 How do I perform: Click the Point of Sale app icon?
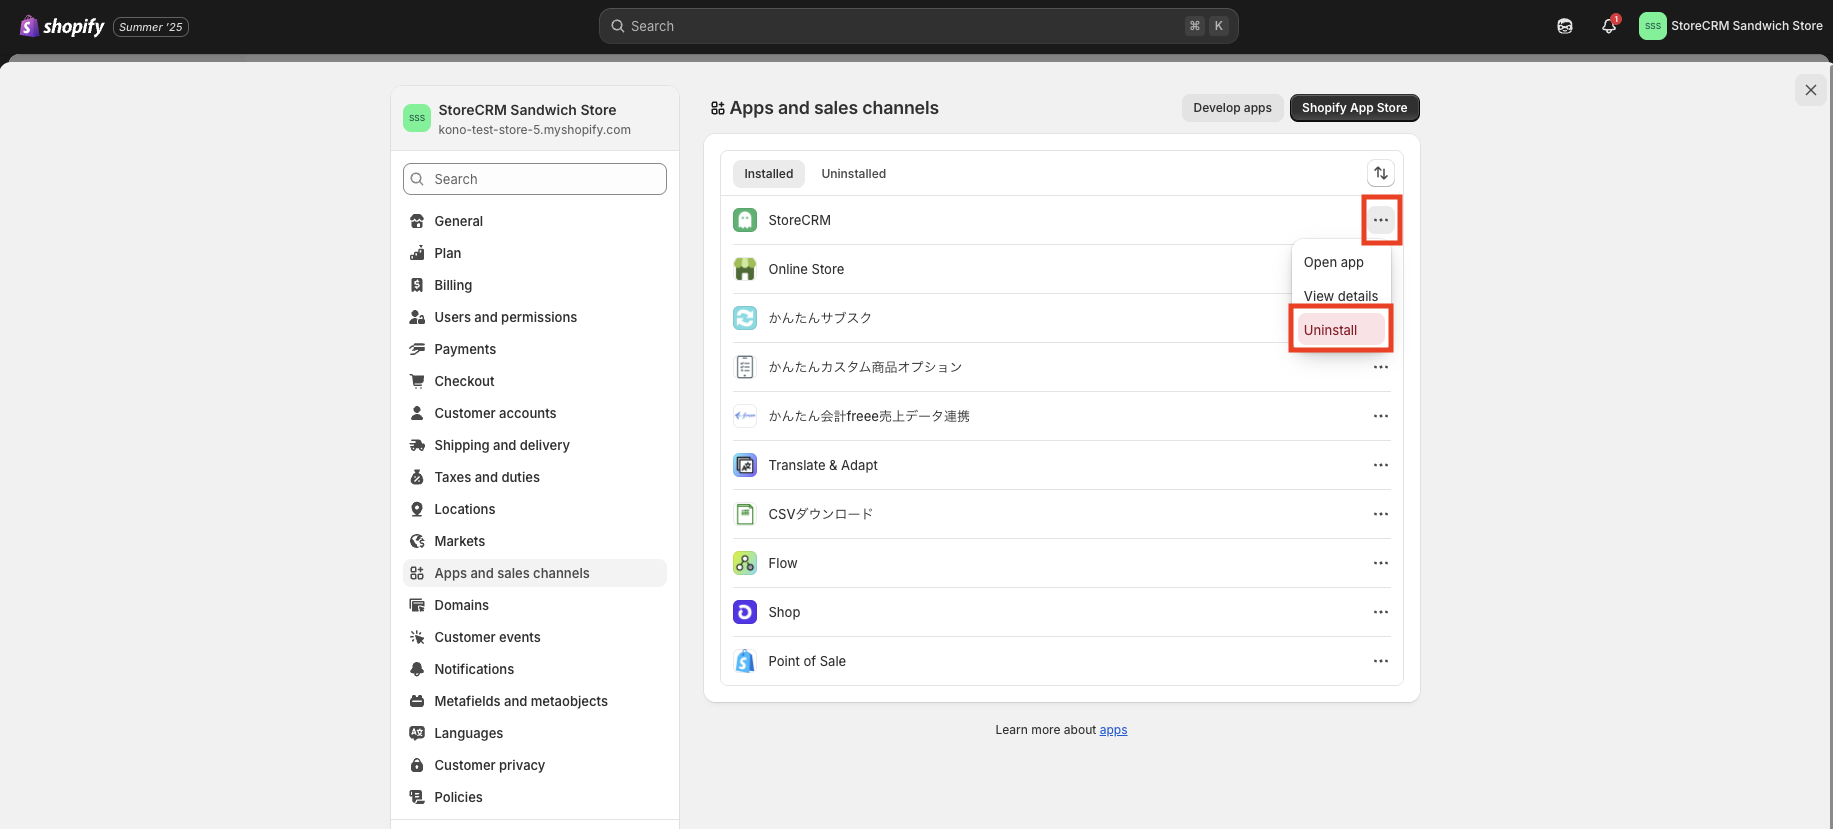[x=745, y=661]
